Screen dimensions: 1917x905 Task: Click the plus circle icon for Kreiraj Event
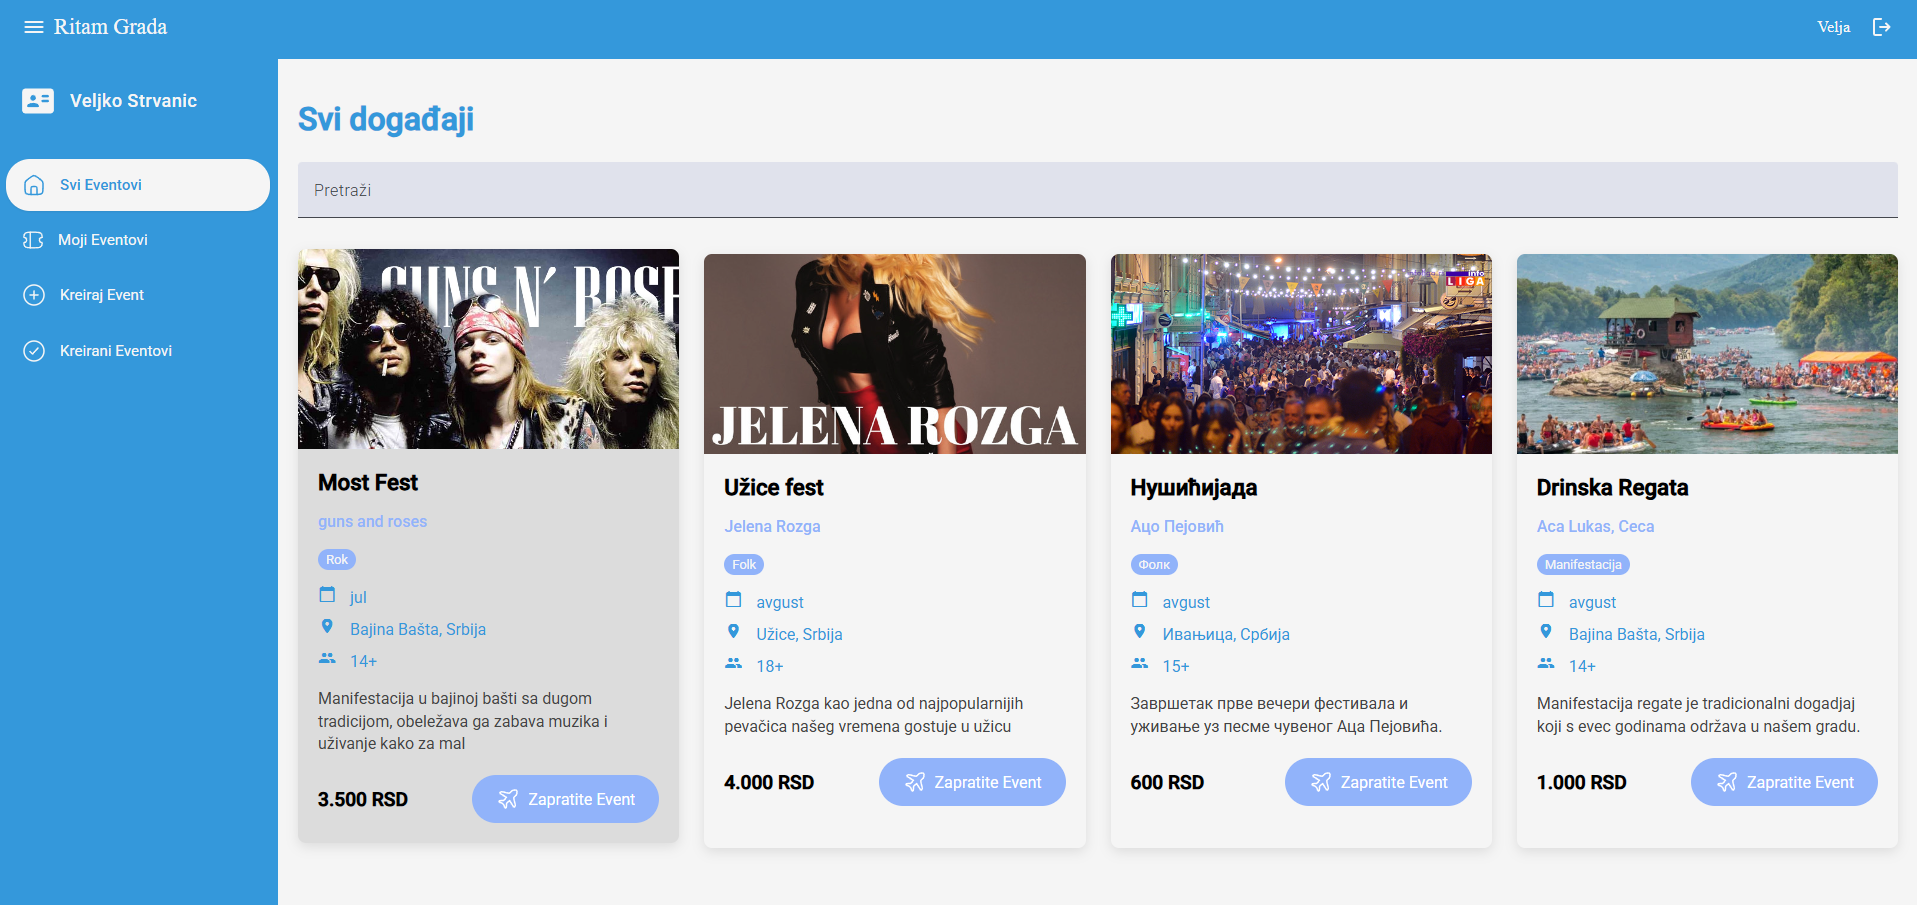pos(34,295)
